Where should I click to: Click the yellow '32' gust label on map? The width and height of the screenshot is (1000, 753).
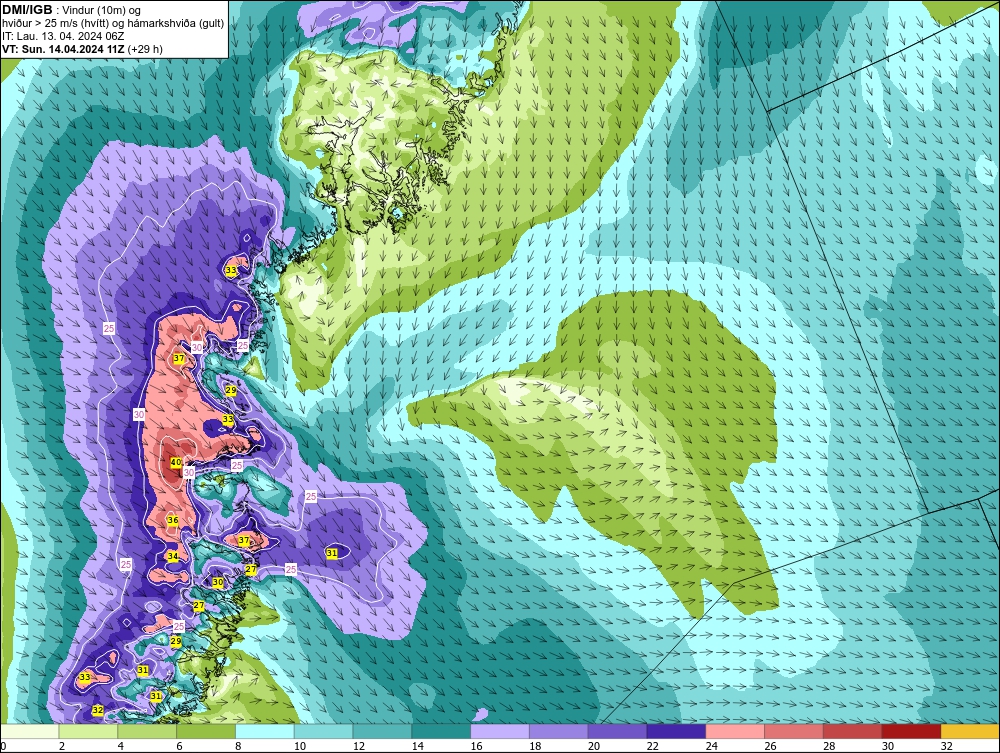coord(98,710)
